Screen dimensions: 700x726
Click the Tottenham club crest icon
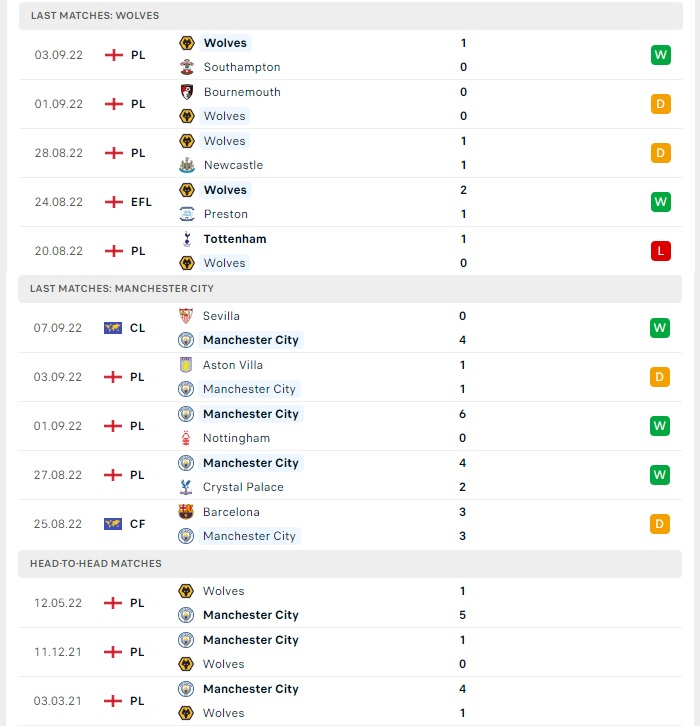pyautogui.click(x=187, y=239)
